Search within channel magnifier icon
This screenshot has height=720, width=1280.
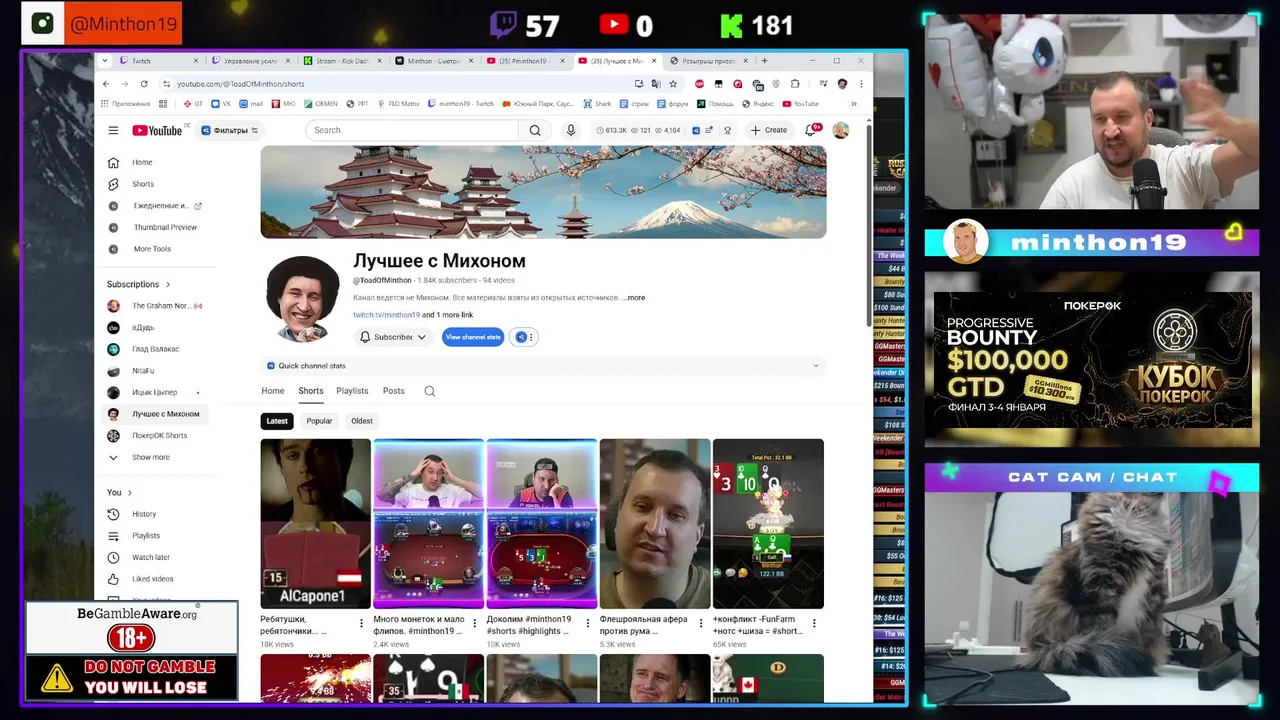[430, 391]
